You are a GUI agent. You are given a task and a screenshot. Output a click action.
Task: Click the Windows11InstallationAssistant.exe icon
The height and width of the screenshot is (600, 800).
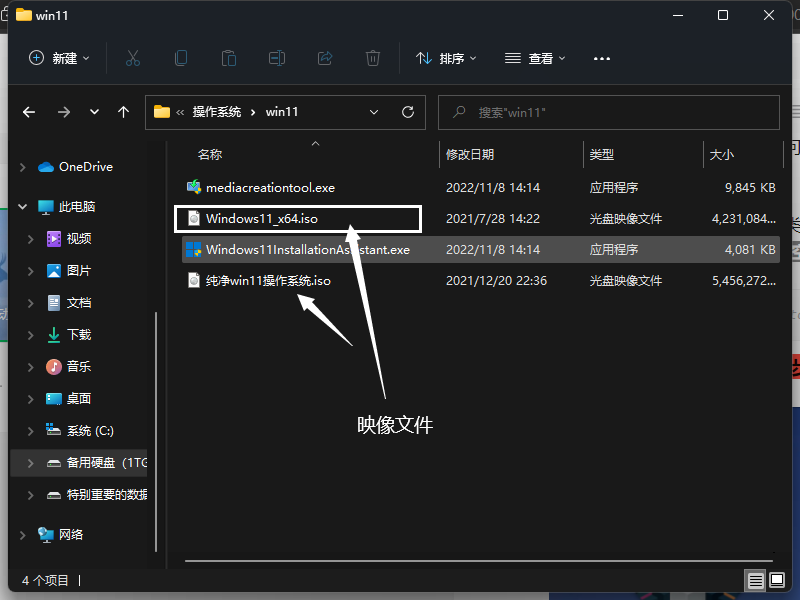(193, 249)
